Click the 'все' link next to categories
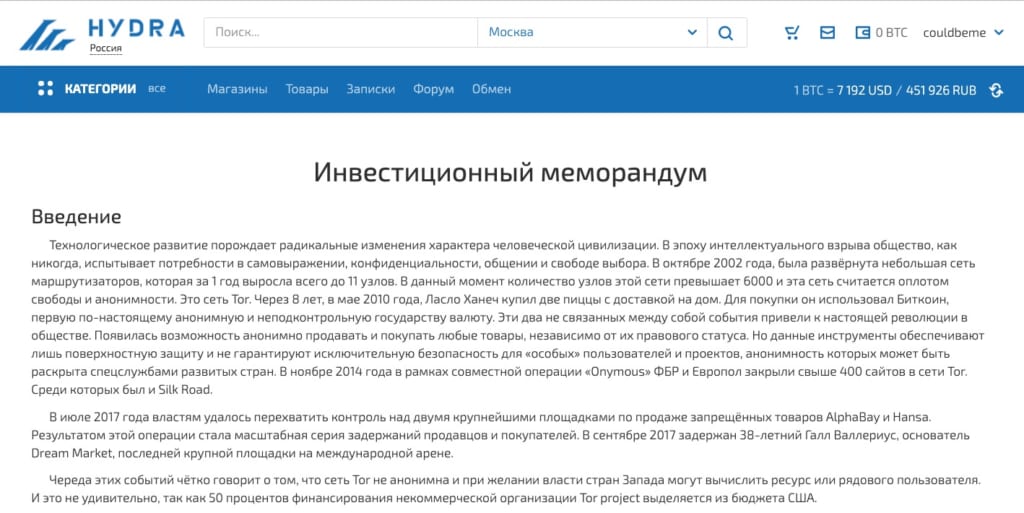1024x513 pixels. click(x=157, y=88)
